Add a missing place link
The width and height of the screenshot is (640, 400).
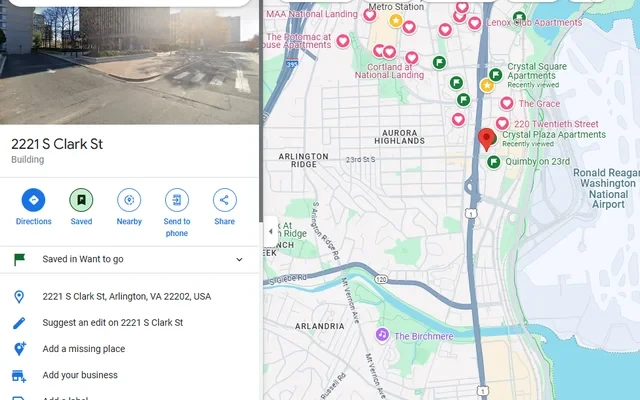84,349
